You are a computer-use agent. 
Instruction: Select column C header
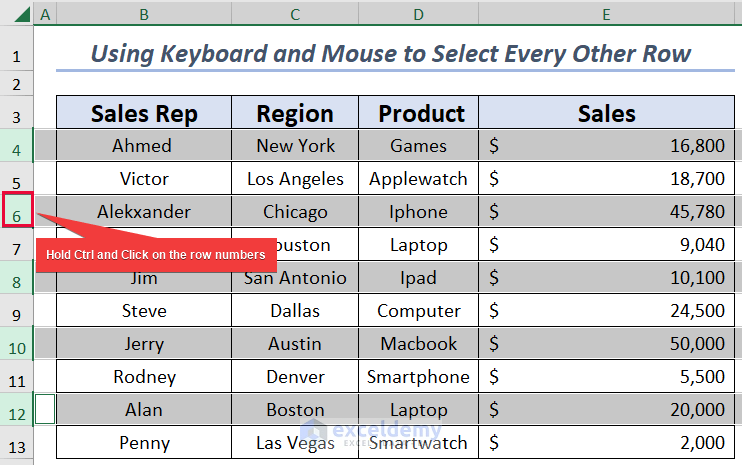(x=295, y=14)
